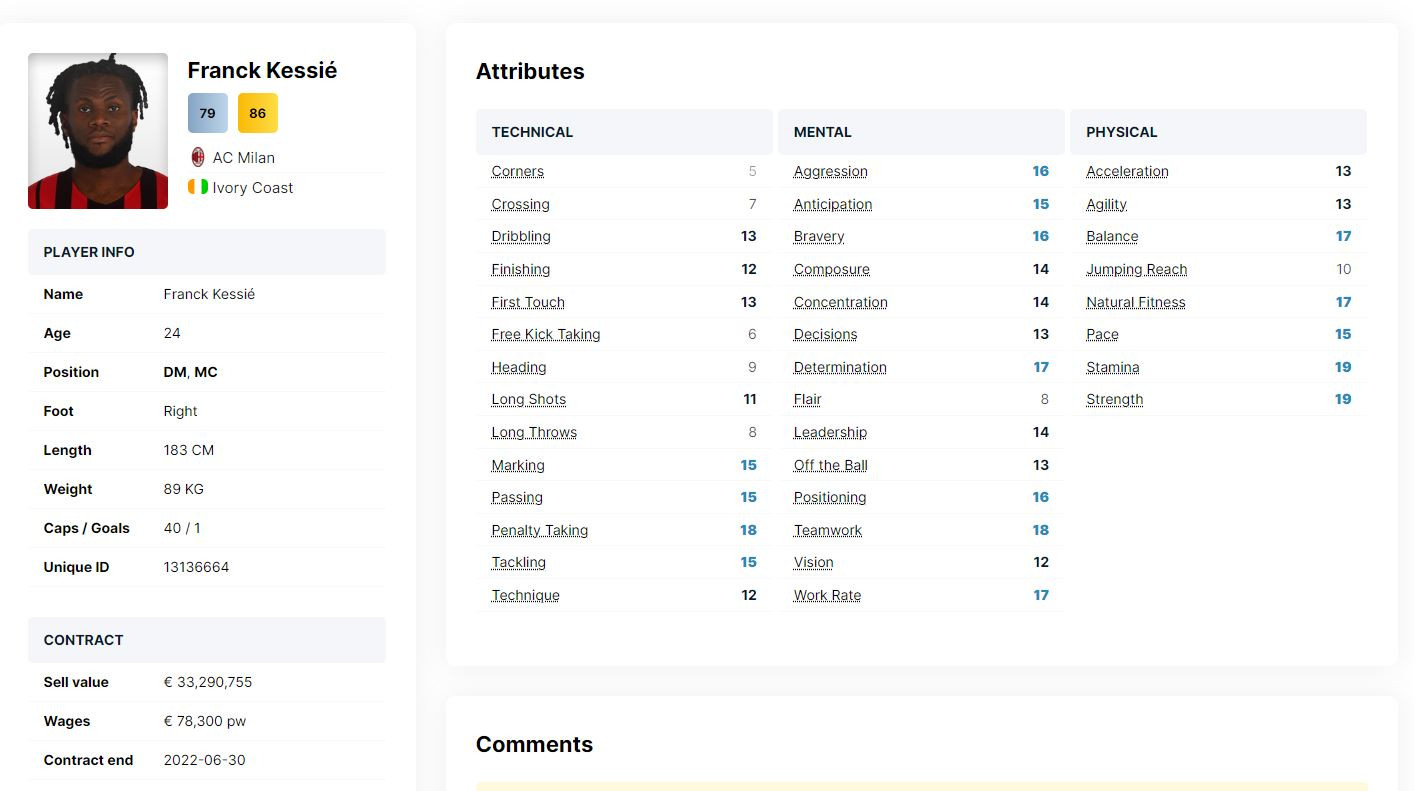Click the Corners attribute label
The width and height of the screenshot is (1415, 791).
(x=517, y=171)
